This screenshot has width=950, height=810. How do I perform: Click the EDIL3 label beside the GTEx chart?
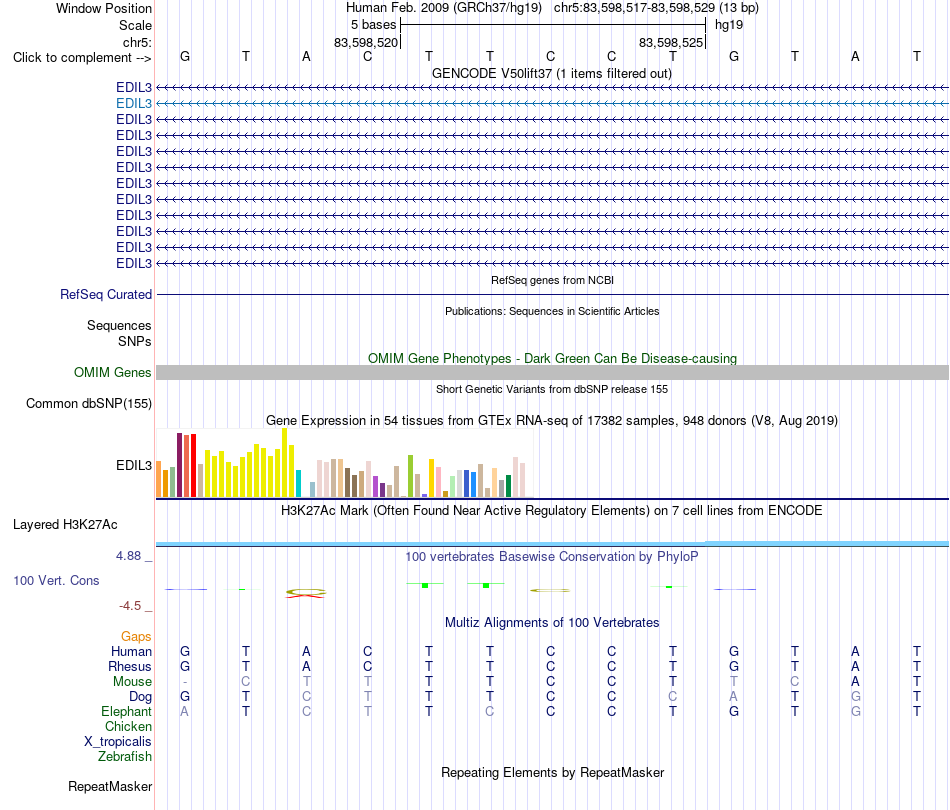point(134,465)
